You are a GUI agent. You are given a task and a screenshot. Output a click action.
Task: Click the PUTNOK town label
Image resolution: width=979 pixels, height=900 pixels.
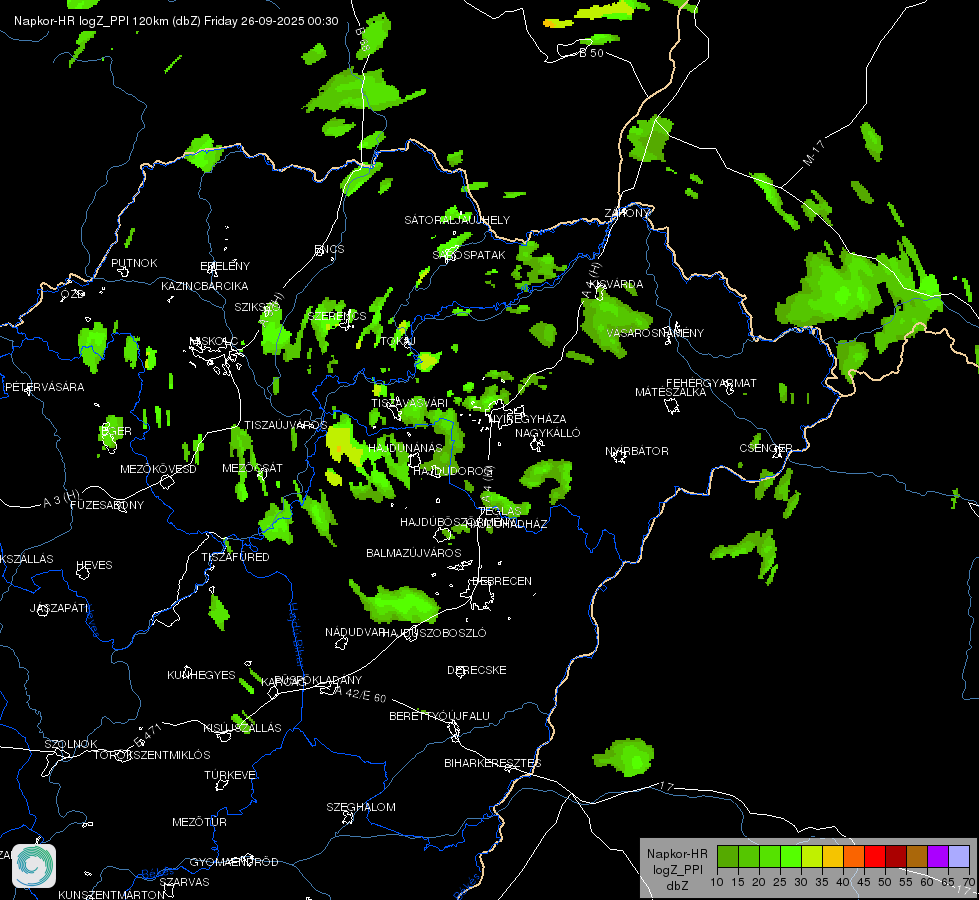[x=134, y=263]
